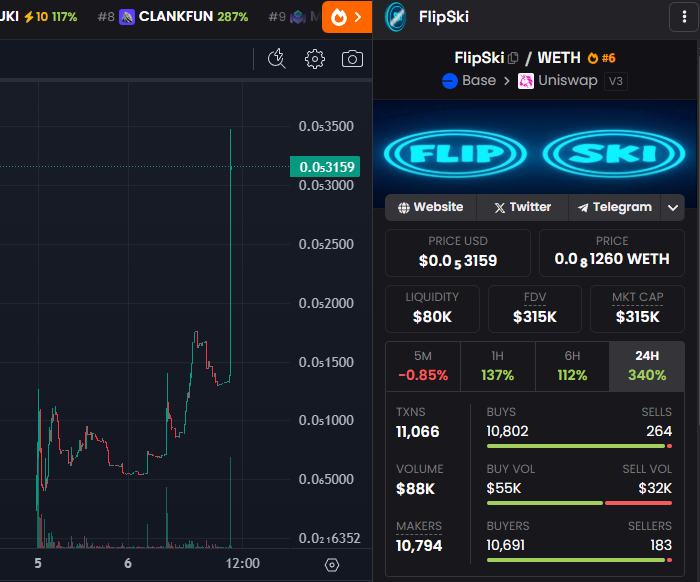Open the #8 CLANKFUN trending token
The height and width of the screenshot is (582, 700).
173,17
